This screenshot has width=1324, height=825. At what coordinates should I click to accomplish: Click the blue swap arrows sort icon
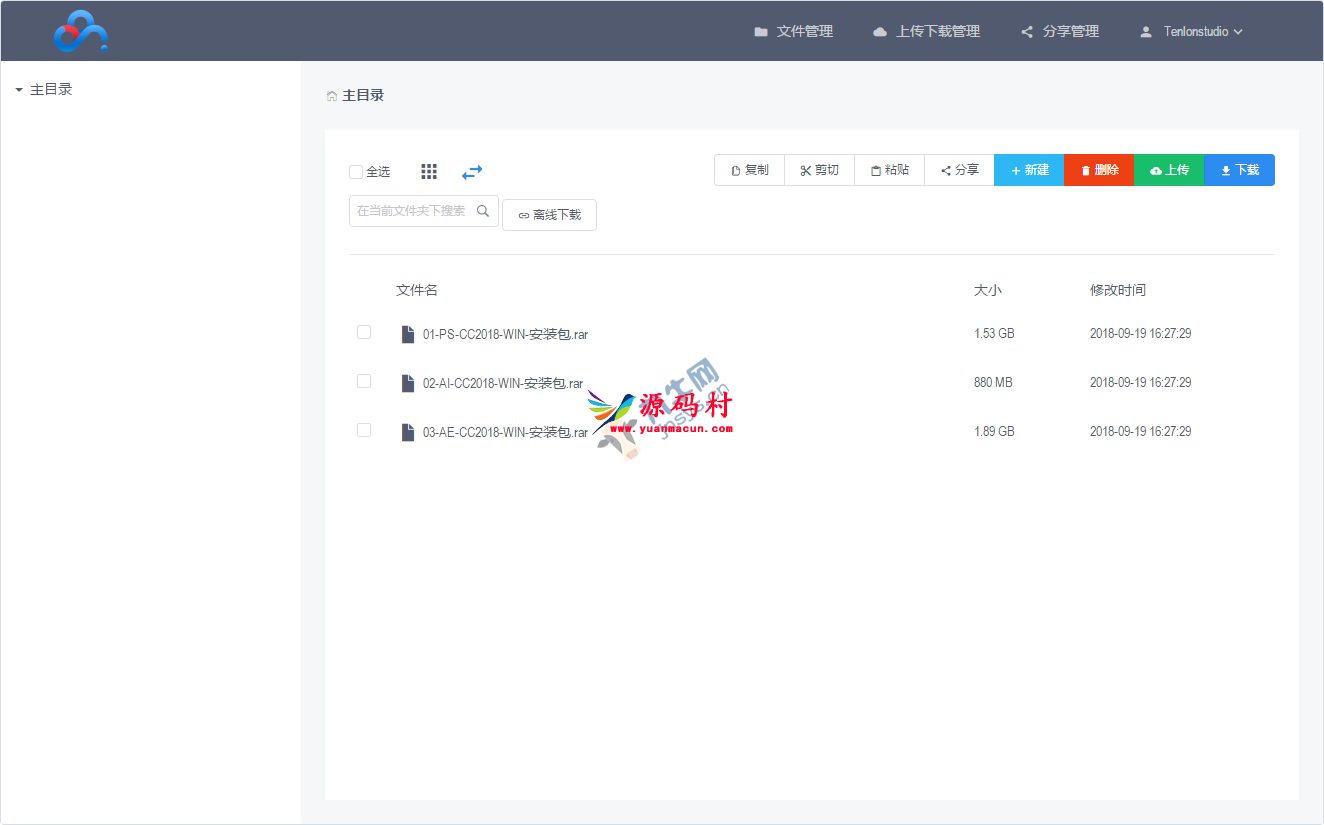[x=472, y=172]
